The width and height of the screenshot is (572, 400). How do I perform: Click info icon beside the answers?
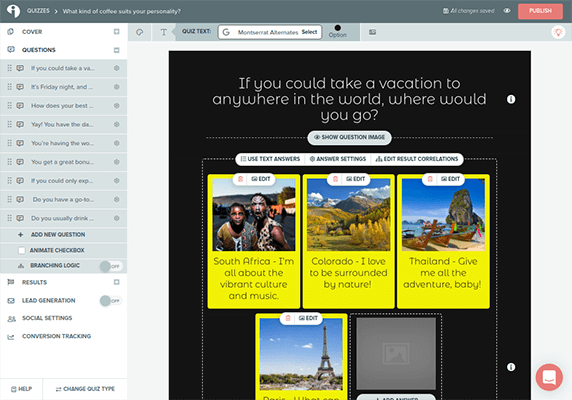point(511,367)
